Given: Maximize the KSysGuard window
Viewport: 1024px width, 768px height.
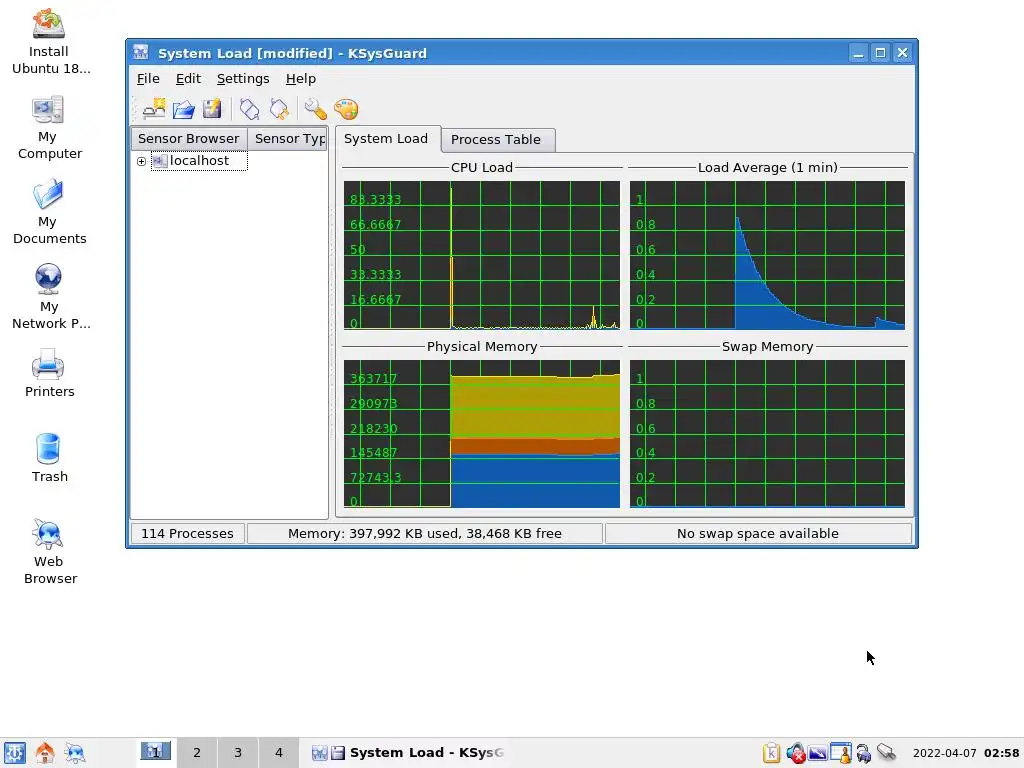Looking at the screenshot, I should [880, 53].
